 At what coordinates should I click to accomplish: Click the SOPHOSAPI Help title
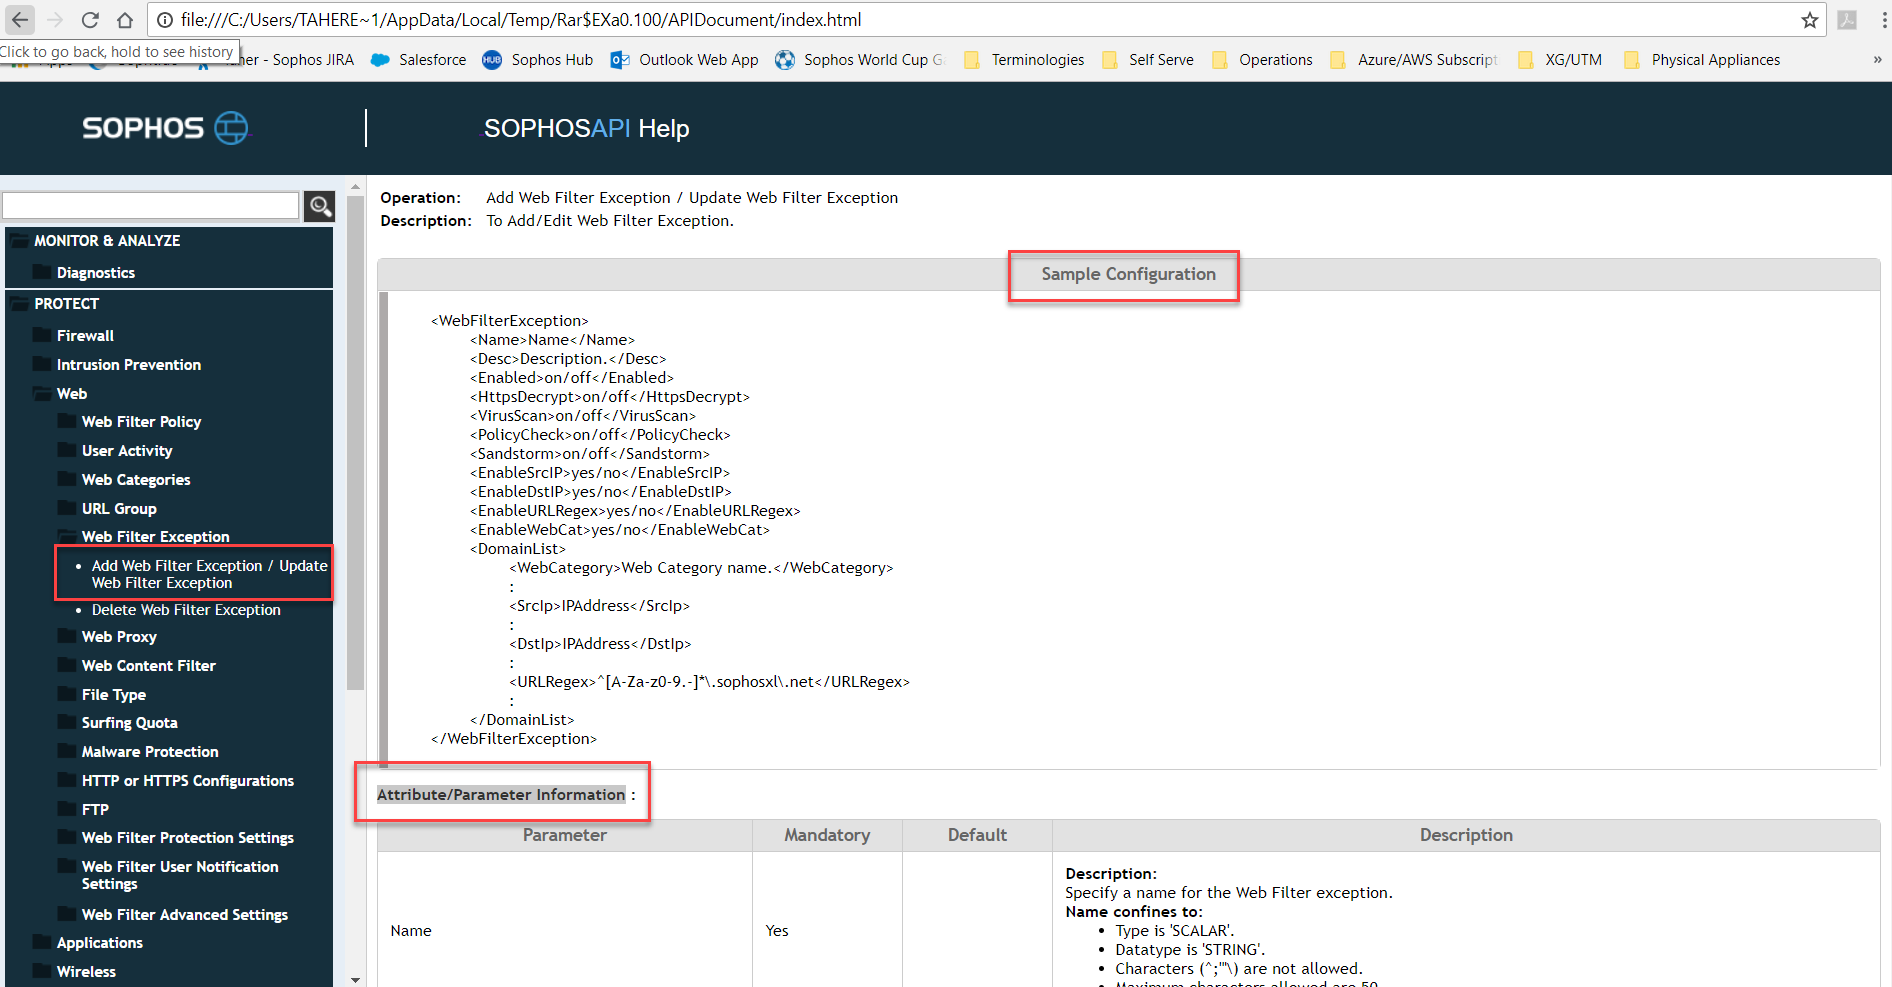click(586, 129)
